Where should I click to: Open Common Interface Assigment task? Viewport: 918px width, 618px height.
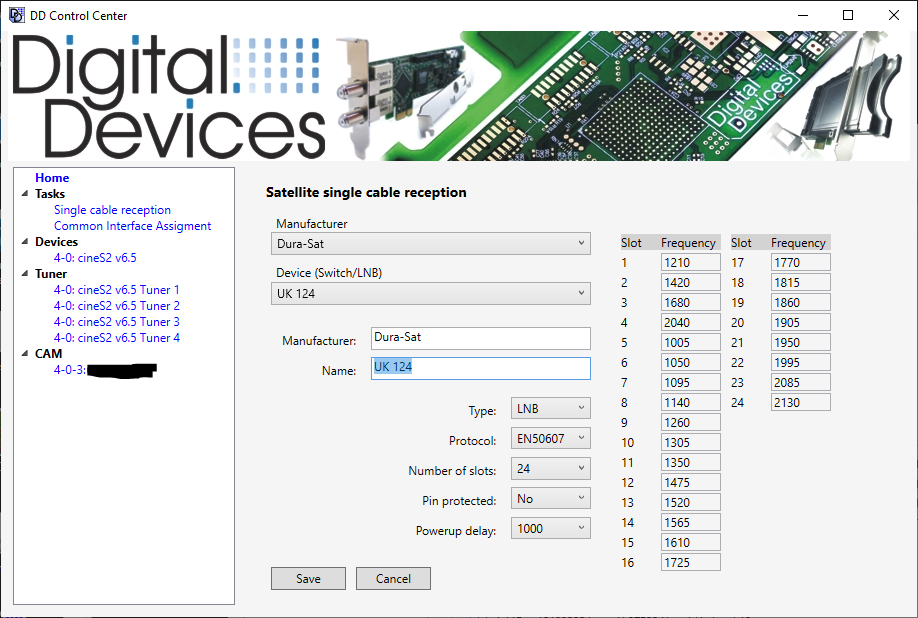click(132, 226)
